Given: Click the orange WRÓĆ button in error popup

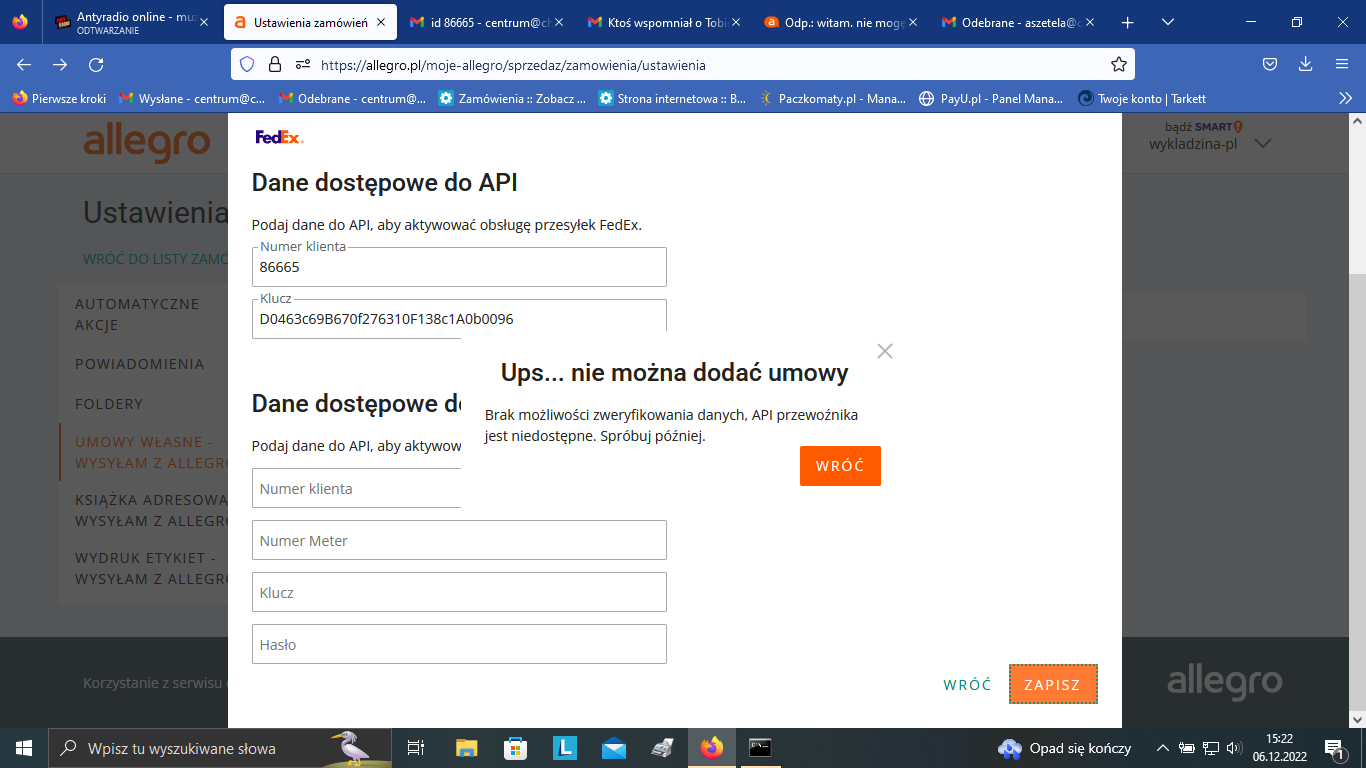Looking at the screenshot, I should pyautogui.click(x=840, y=466).
